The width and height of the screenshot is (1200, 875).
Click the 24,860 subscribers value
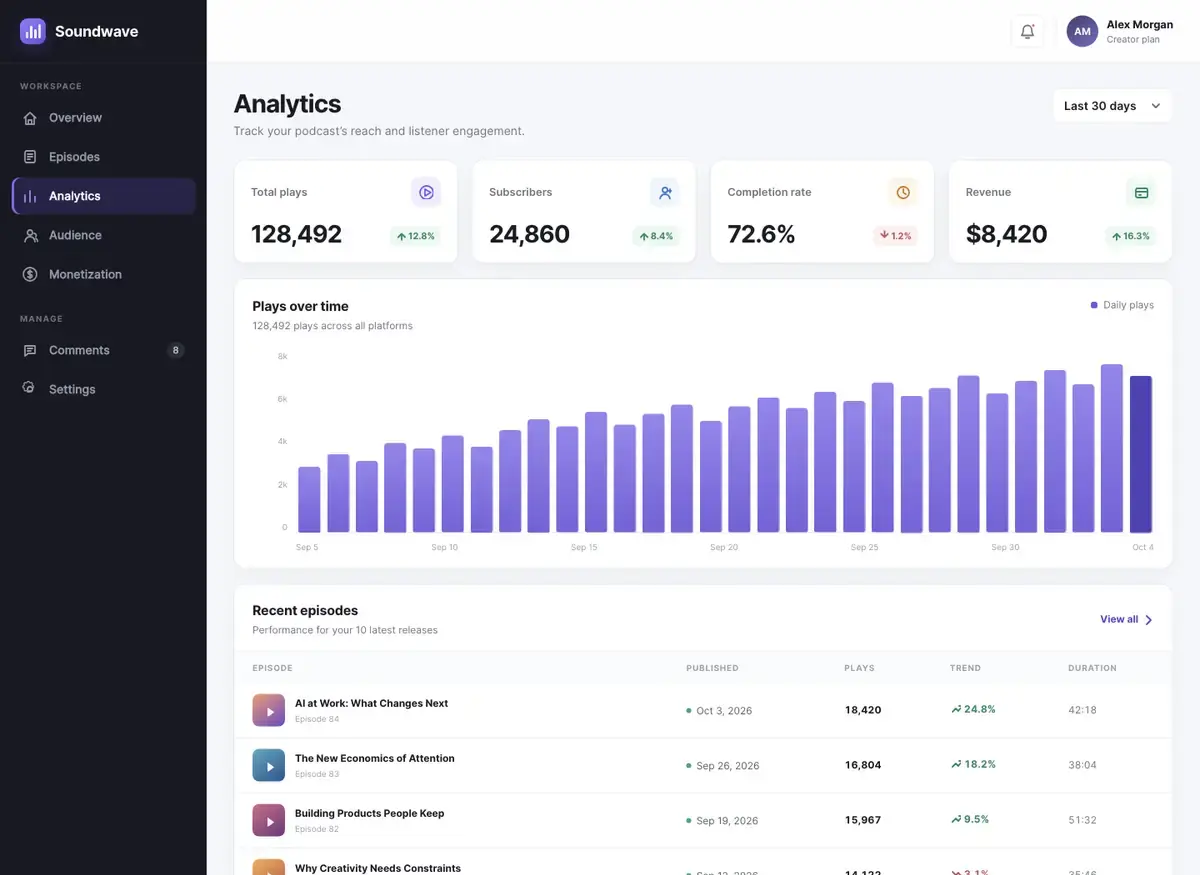529,234
